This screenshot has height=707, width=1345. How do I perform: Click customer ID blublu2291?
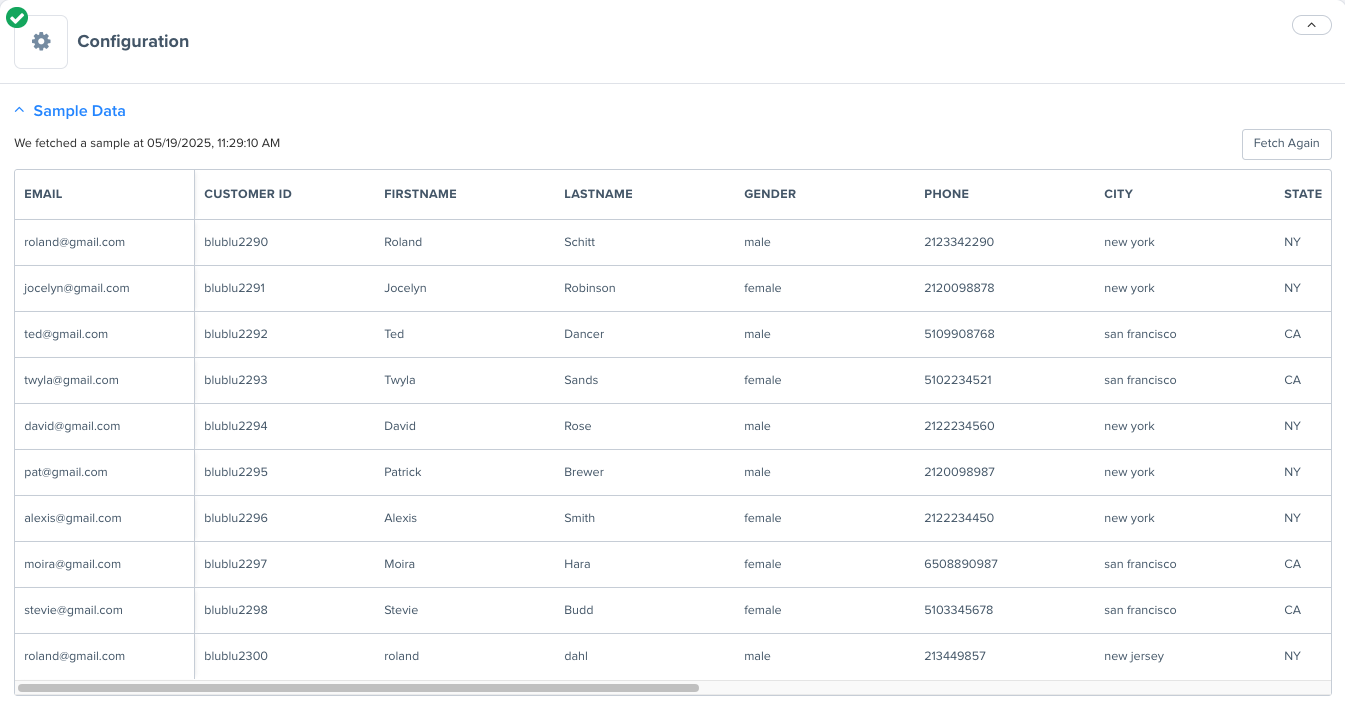tap(236, 288)
